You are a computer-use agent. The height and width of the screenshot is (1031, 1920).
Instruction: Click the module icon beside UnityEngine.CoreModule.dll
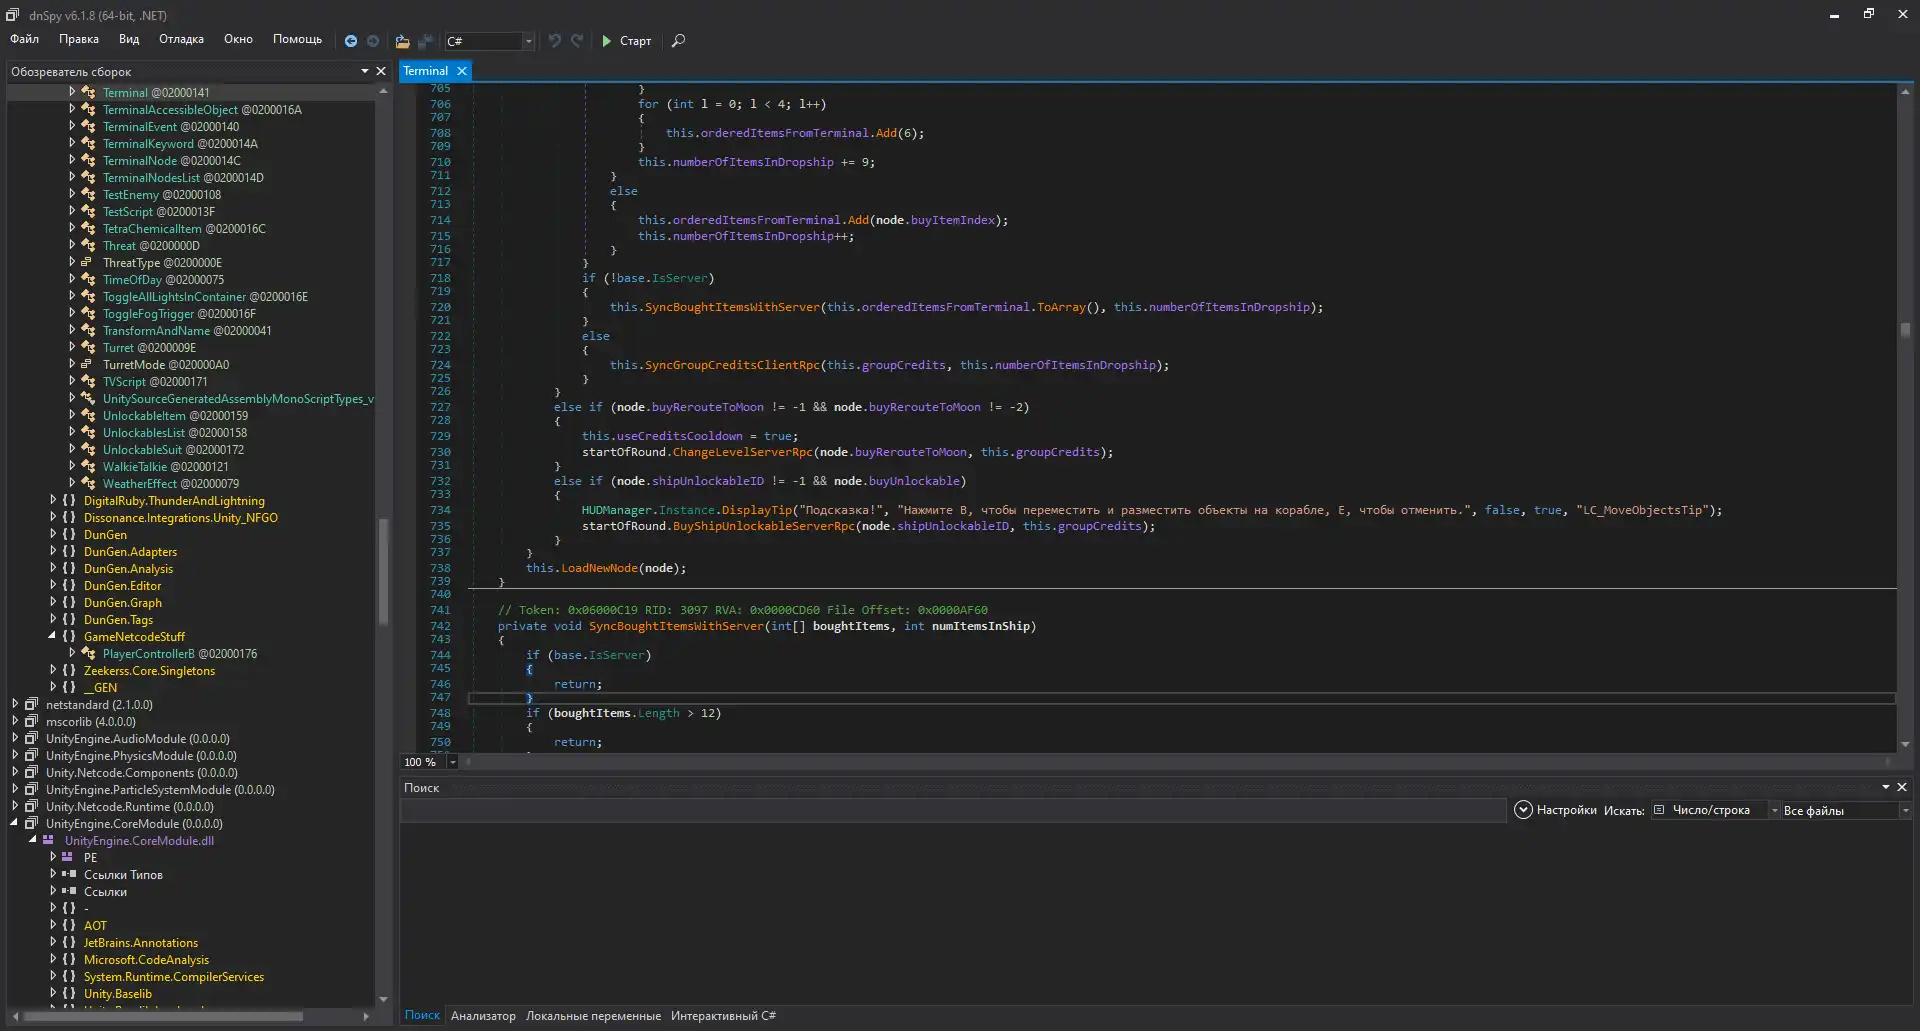pyautogui.click(x=48, y=841)
